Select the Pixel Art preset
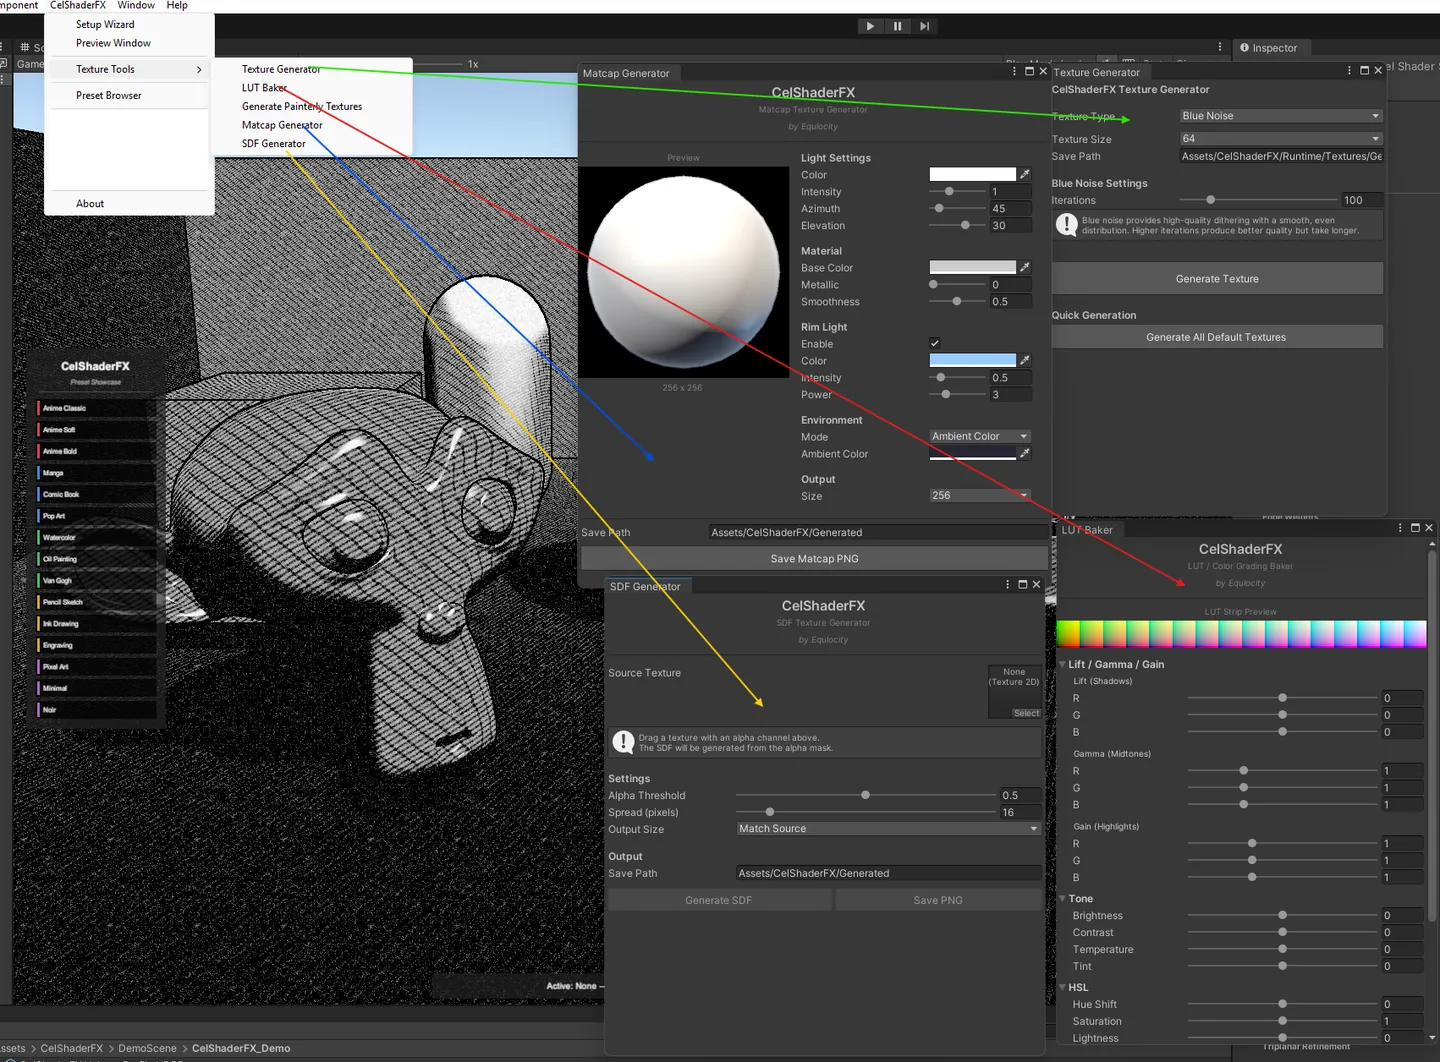The width and height of the screenshot is (1440, 1062). click(97, 667)
